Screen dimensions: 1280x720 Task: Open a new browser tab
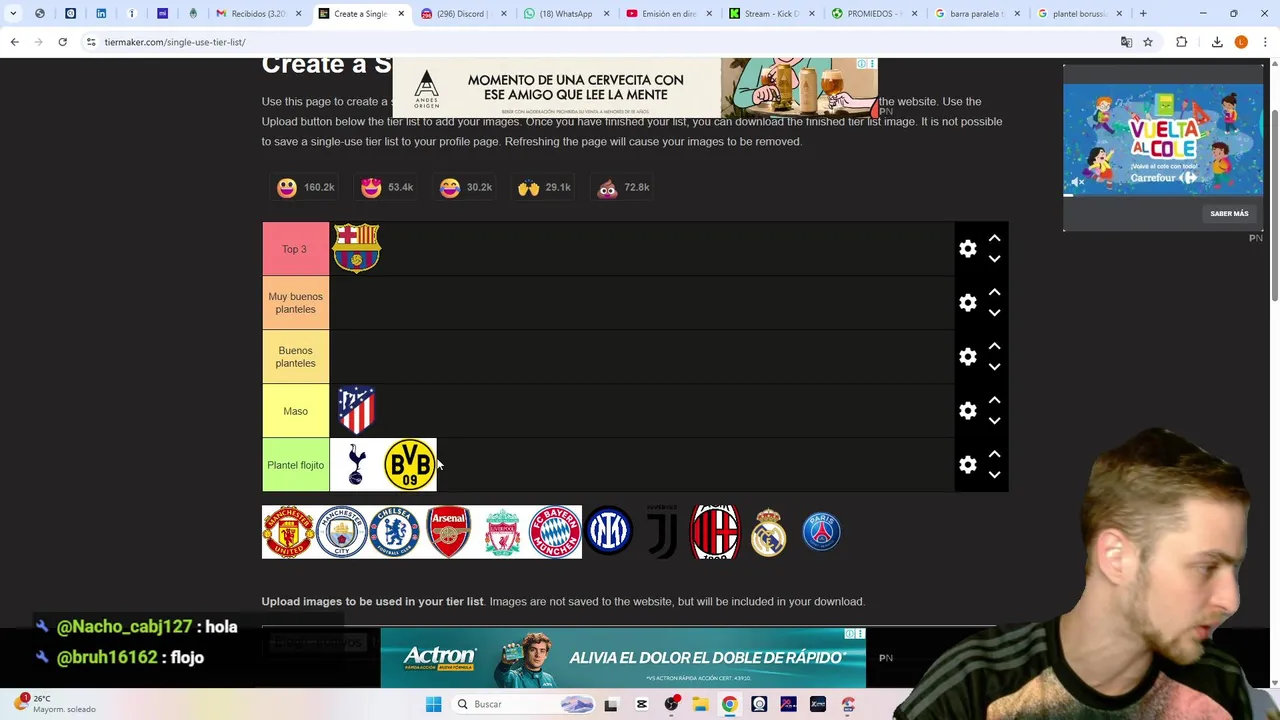[x=1143, y=14]
